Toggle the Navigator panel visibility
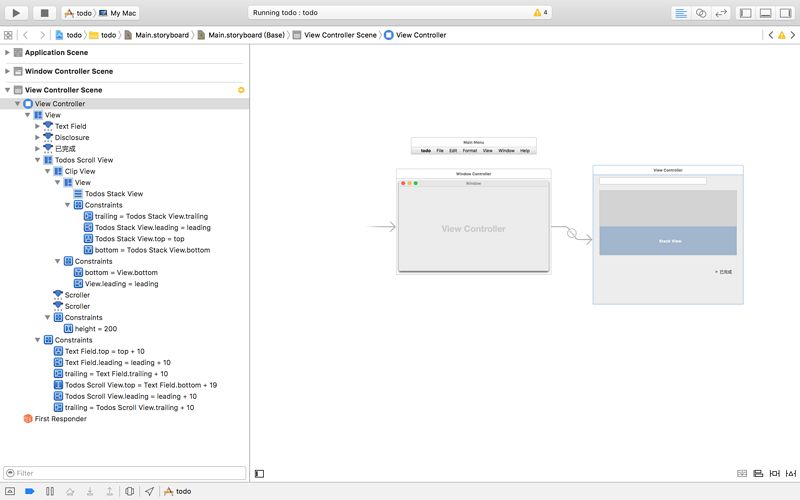Image resolution: width=800 pixels, height=500 pixels. coord(745,13)
